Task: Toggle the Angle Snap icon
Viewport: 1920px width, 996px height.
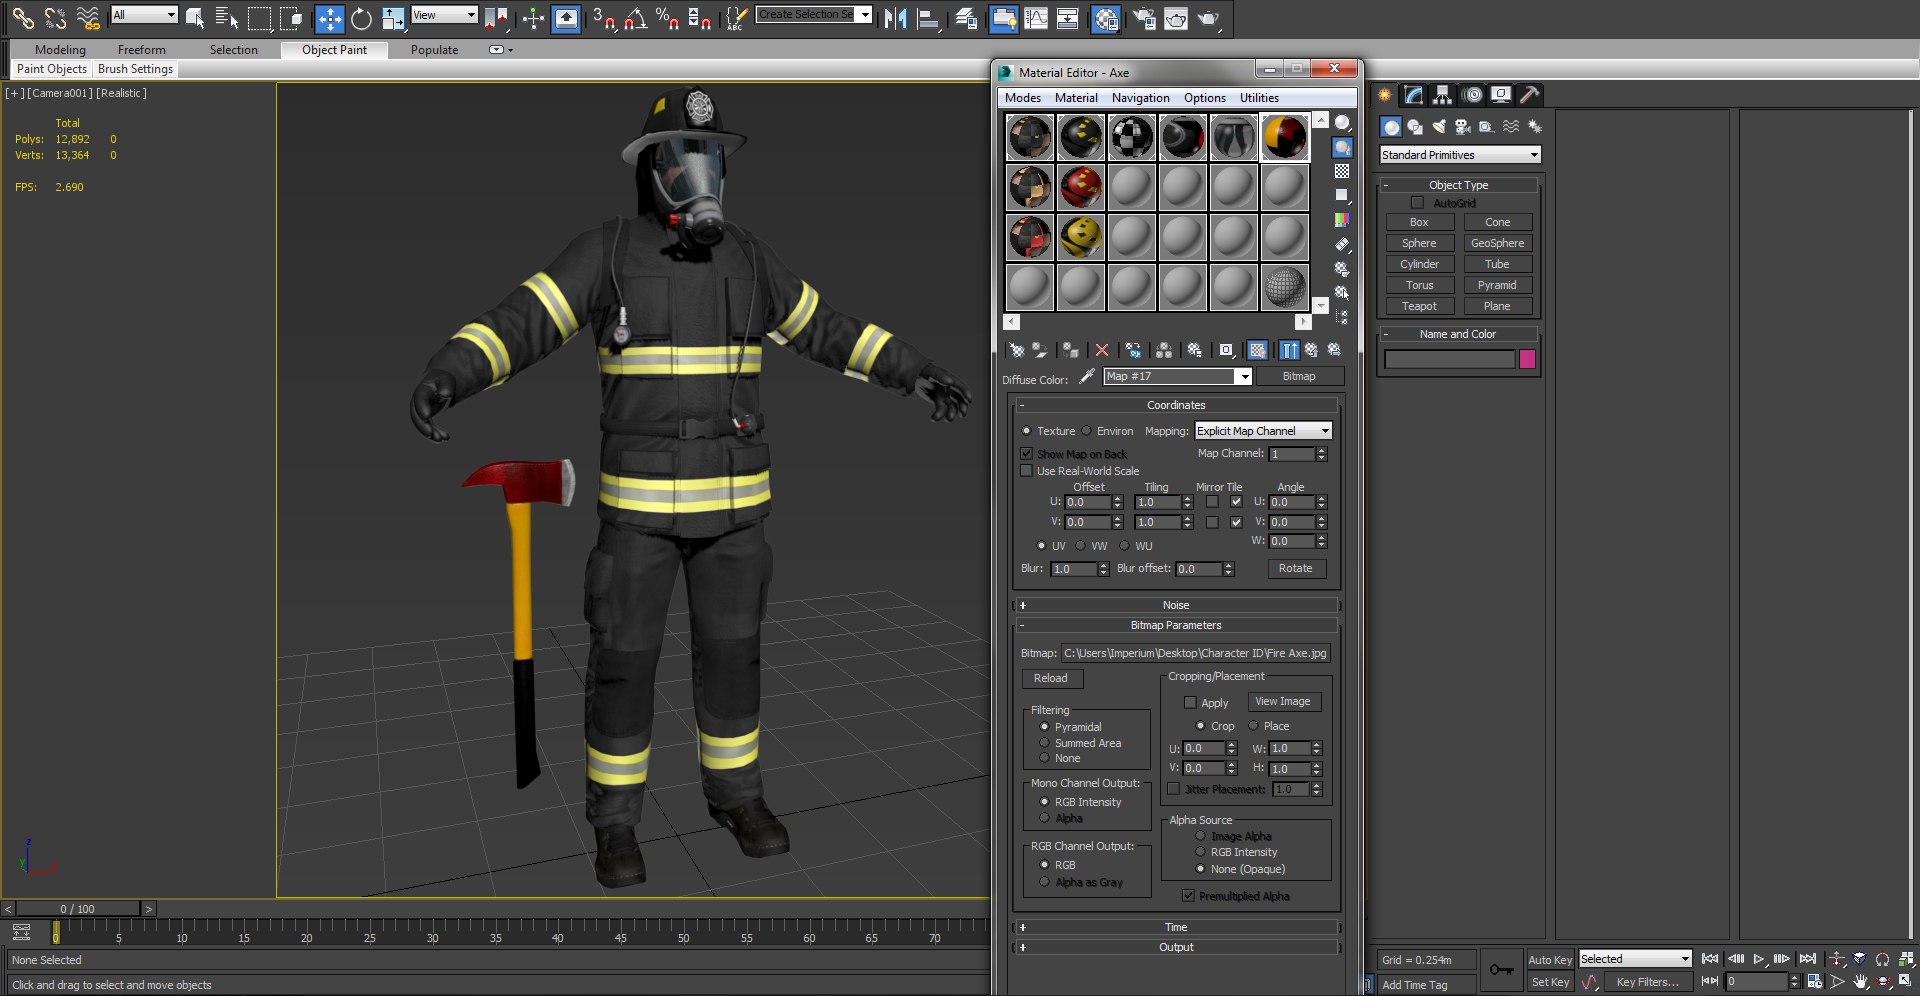Action: coord(635,18)
